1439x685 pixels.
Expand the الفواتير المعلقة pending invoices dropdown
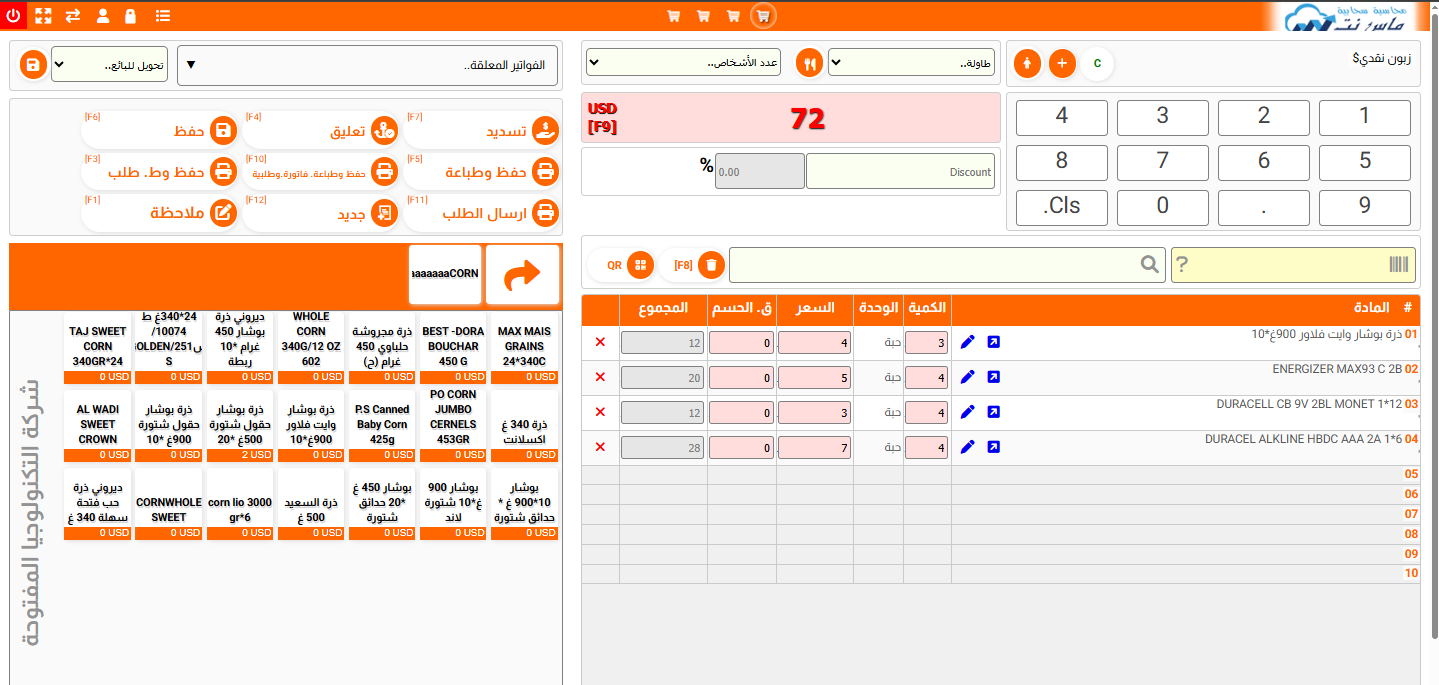click(x=368, y=65)
